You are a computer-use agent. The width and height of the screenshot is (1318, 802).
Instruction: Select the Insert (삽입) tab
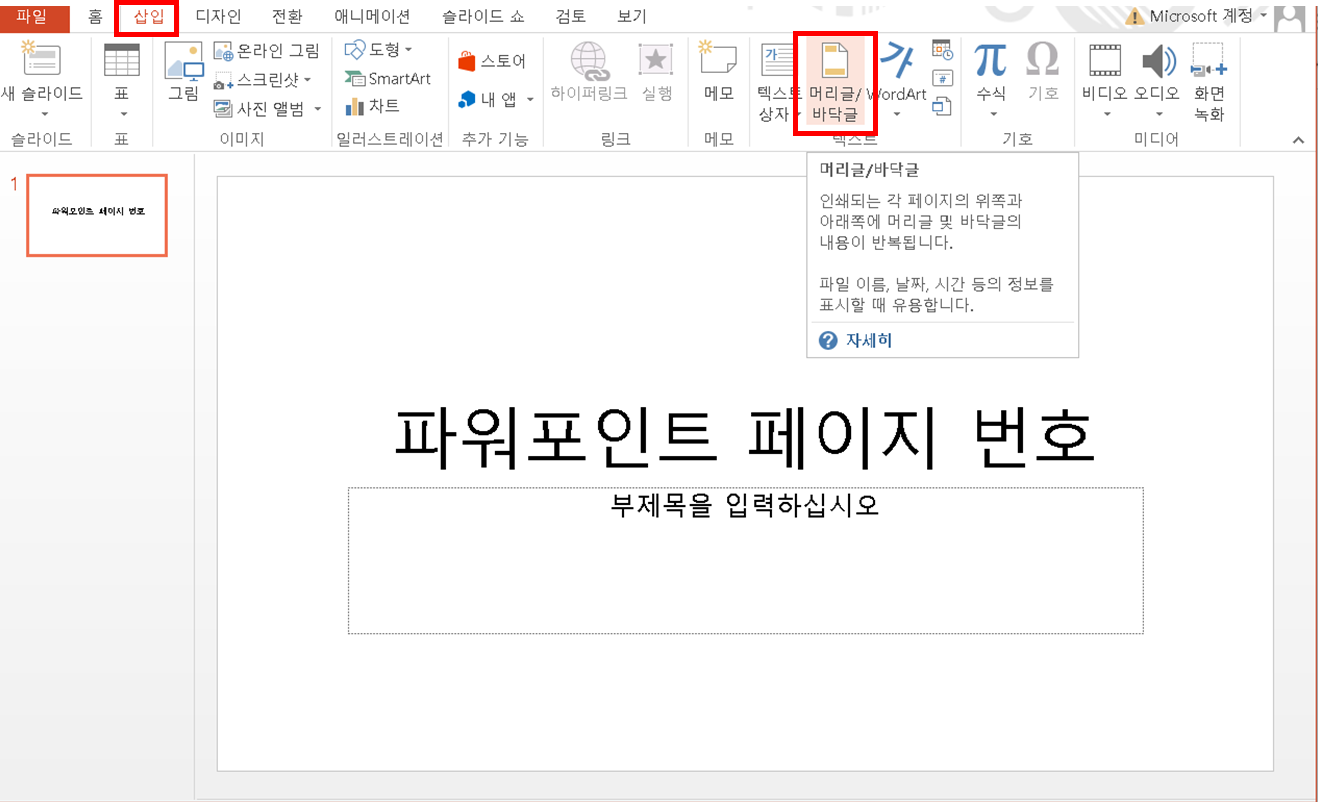click(147, 17)
